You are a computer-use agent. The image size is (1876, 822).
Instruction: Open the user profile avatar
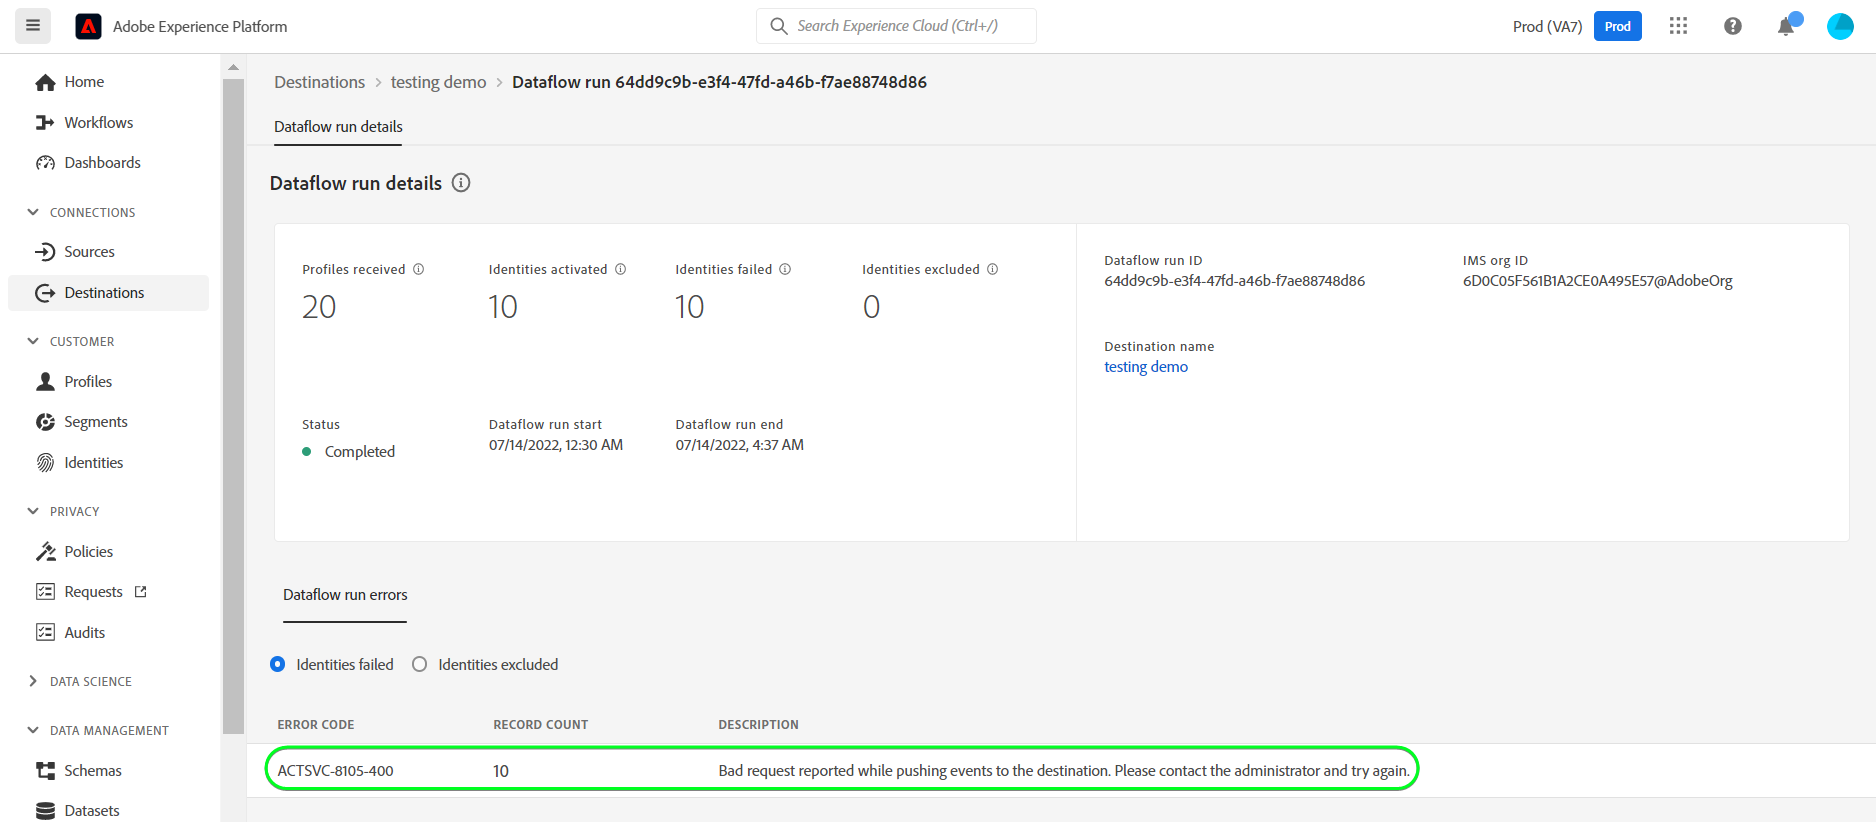coord(1840,26)
